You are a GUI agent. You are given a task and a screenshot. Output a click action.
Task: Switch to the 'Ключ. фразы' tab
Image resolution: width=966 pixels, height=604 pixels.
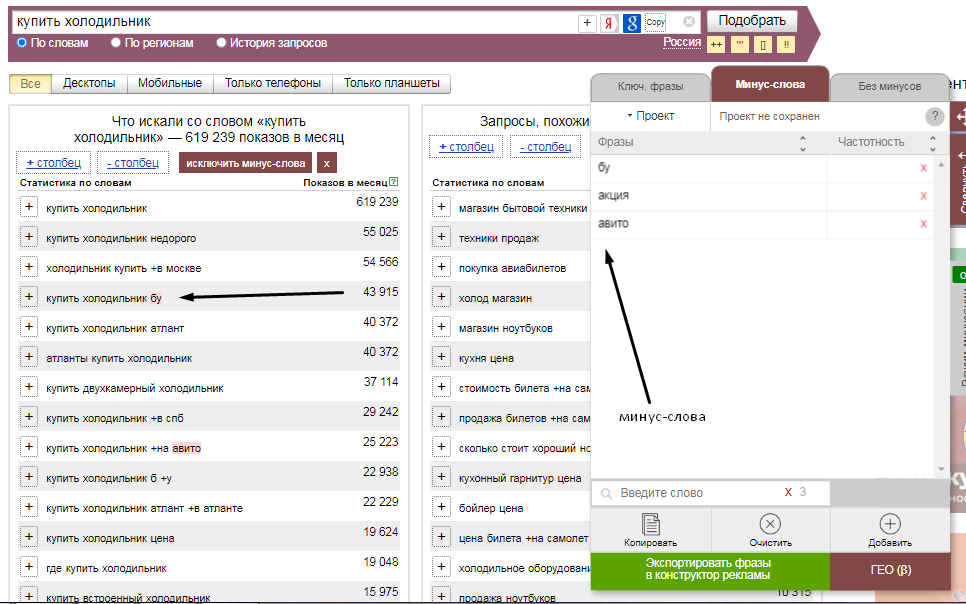[650, 86]
